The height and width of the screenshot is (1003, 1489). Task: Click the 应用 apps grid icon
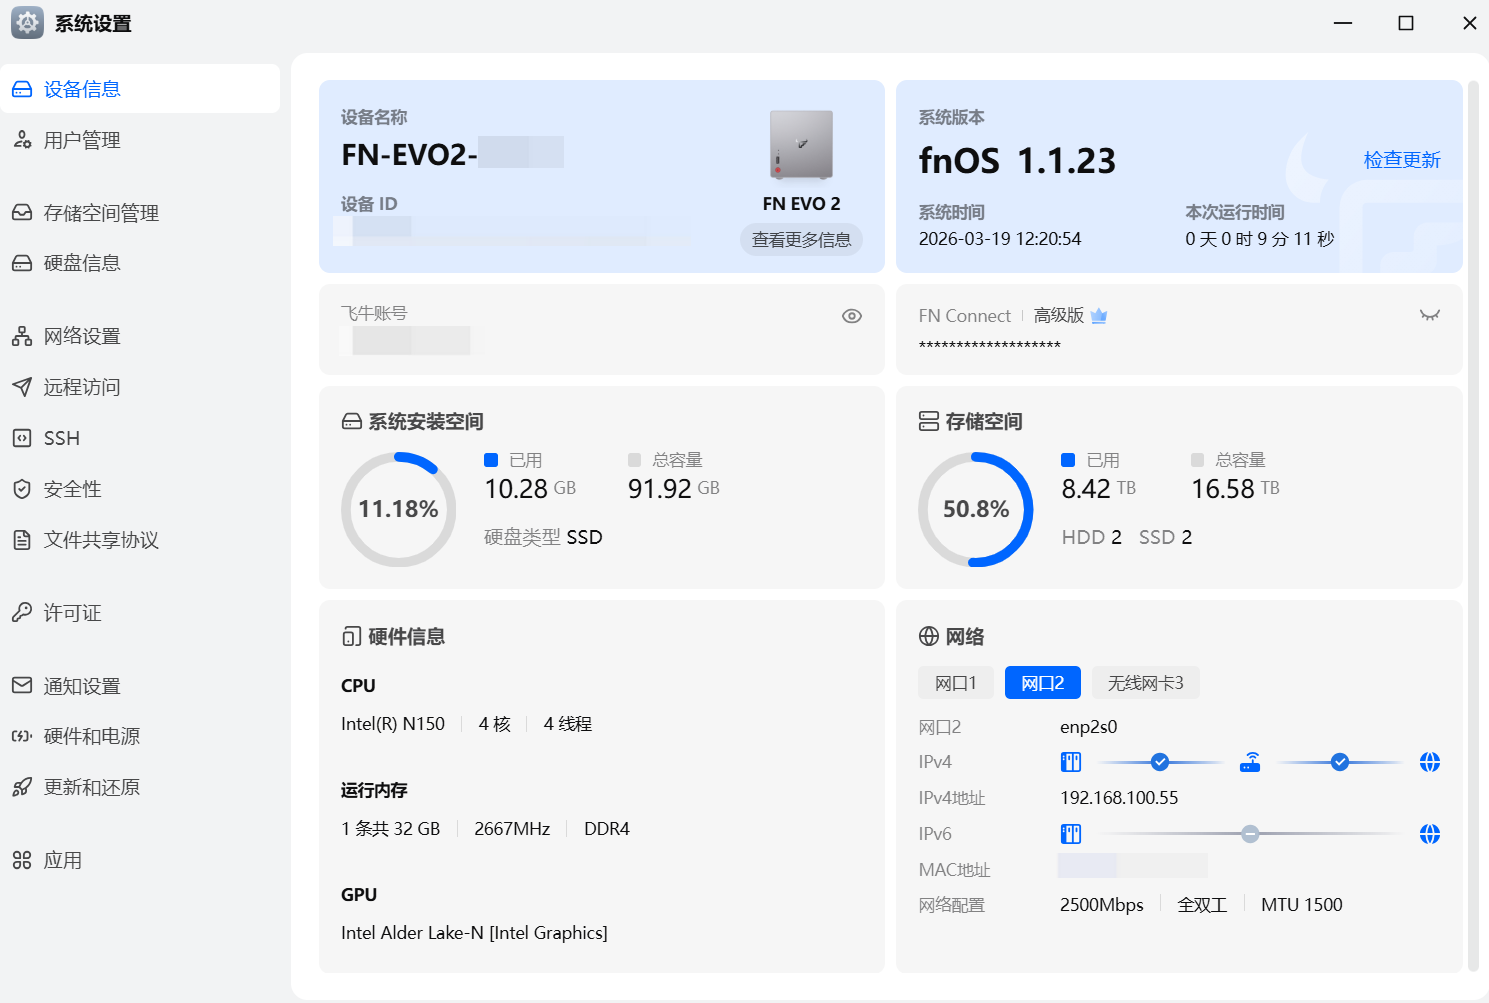22,860
